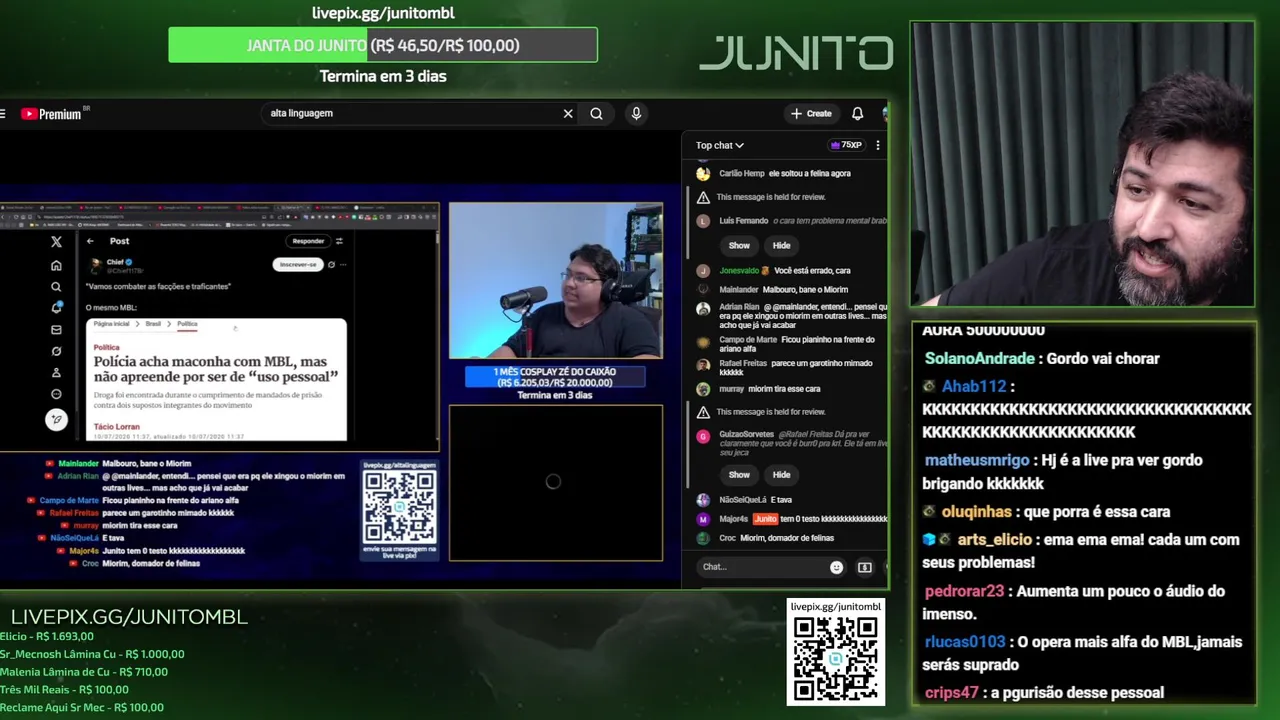Screen dimensions: 1280x720
Task: Click Inscrever-se on Chief's post
Action: (x=298, y=265)
